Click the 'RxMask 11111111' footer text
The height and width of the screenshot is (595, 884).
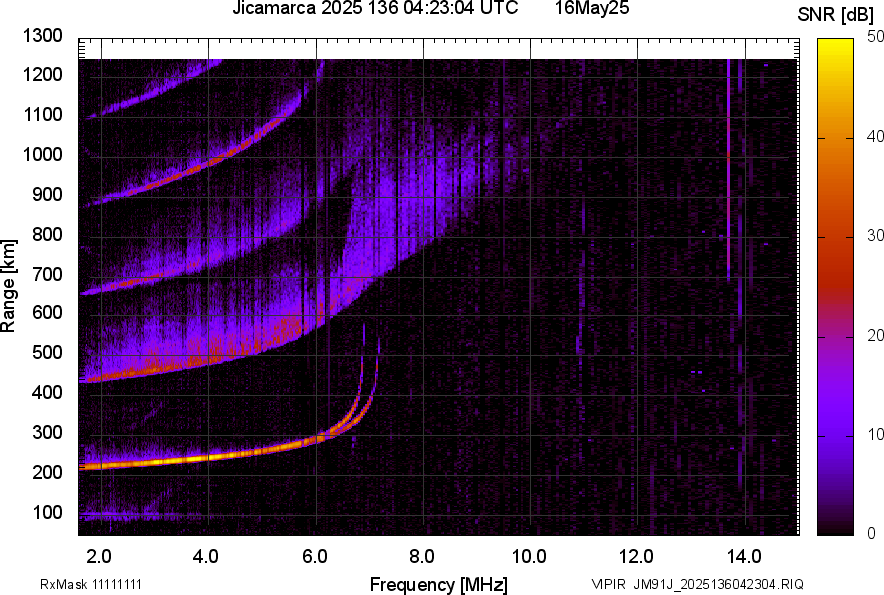[x=91, y=584]
